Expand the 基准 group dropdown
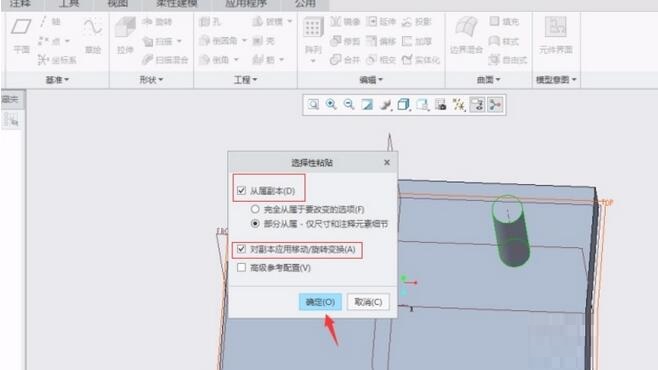This screenshot has height=370, width=658. [57, 80]
